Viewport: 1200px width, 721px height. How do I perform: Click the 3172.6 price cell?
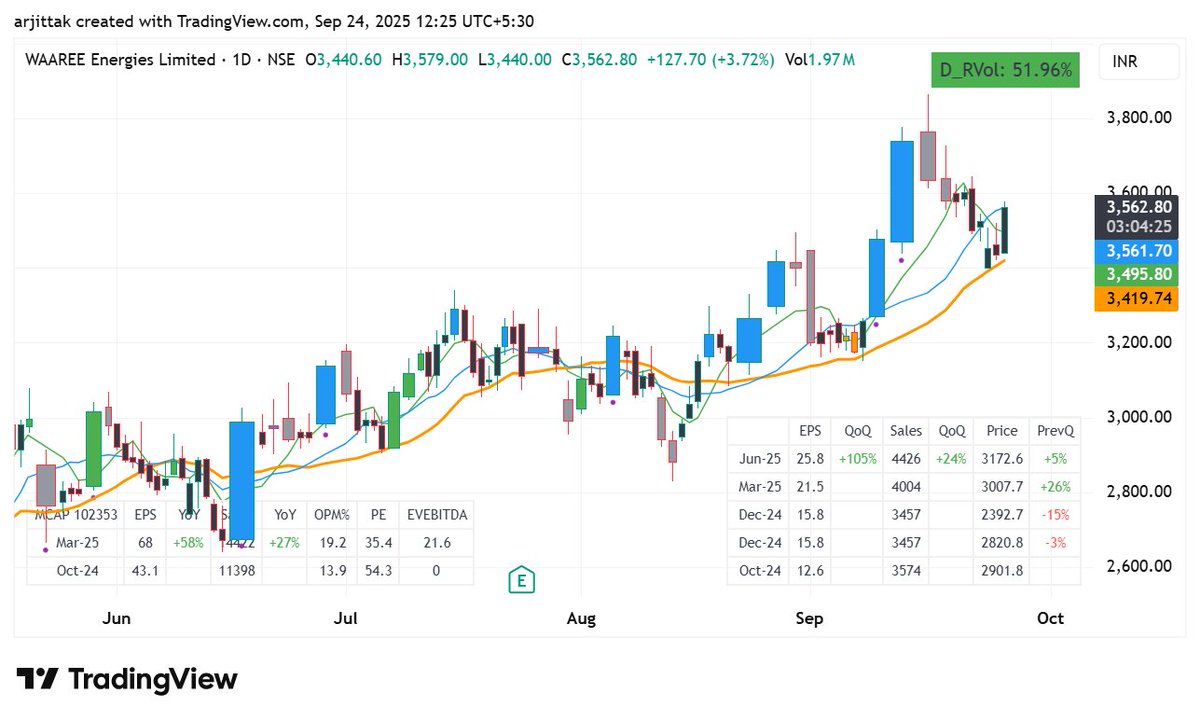pos(1002,459)
